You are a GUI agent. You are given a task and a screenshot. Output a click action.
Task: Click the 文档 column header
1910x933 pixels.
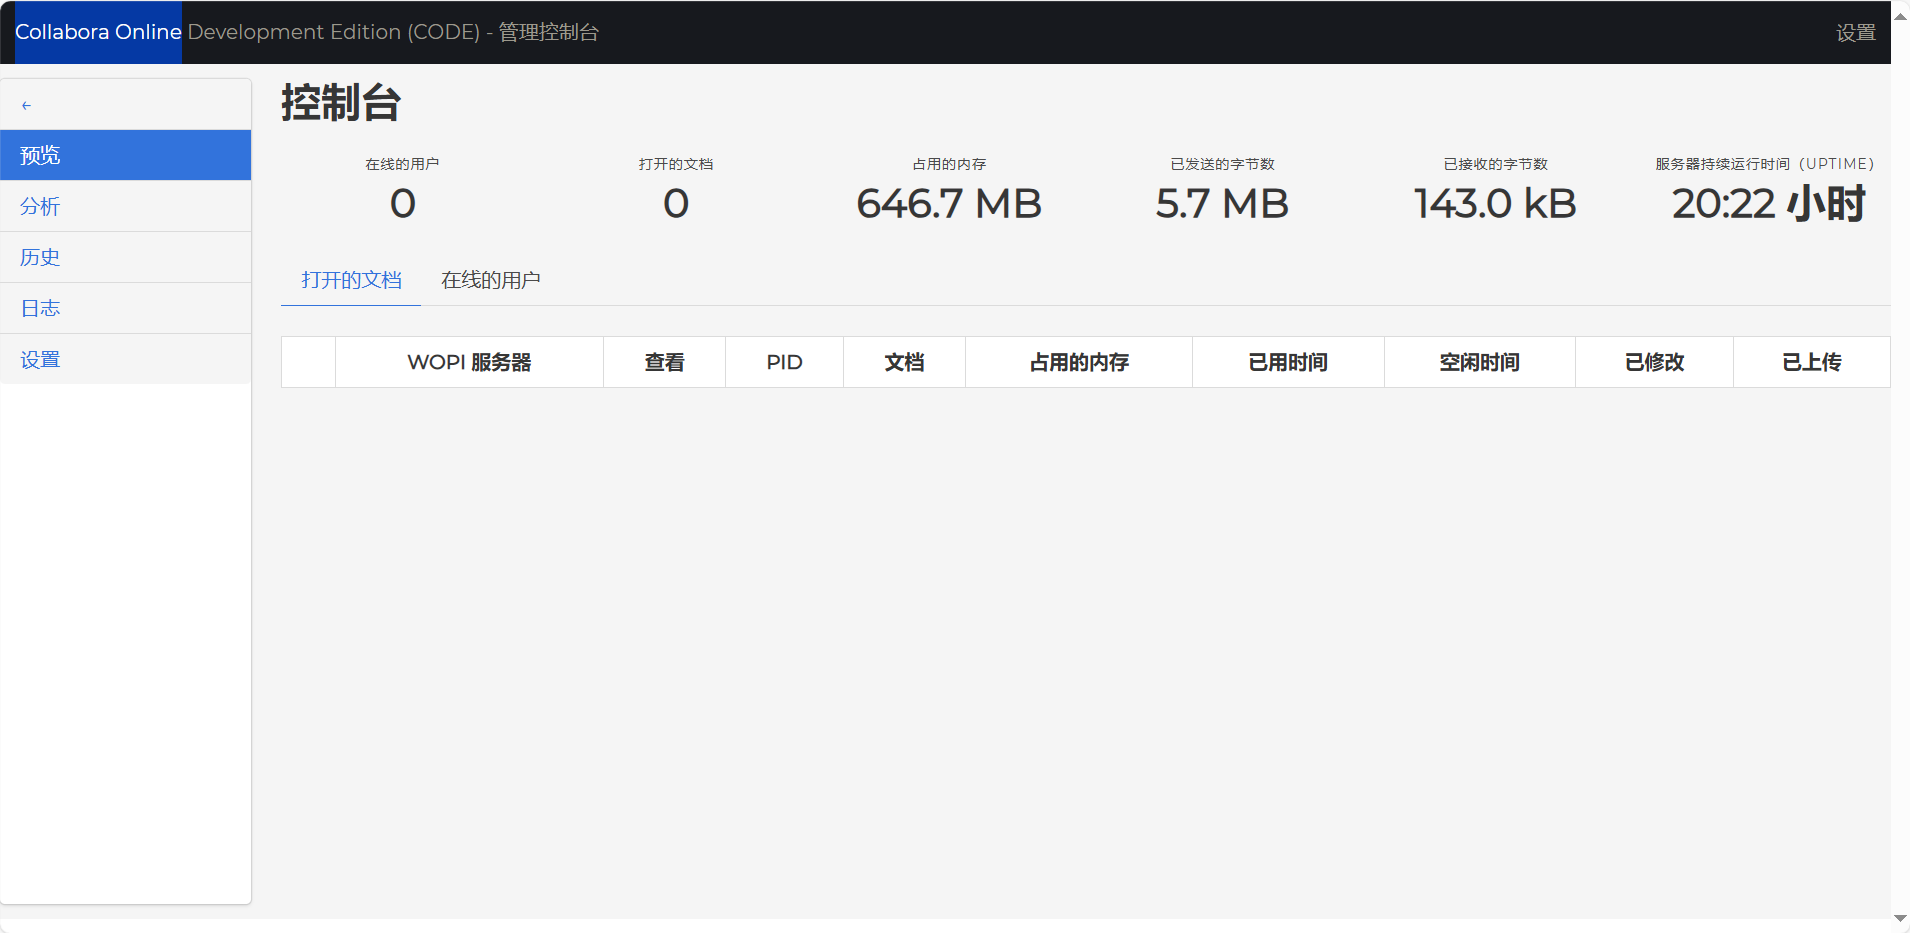[904, 362]
